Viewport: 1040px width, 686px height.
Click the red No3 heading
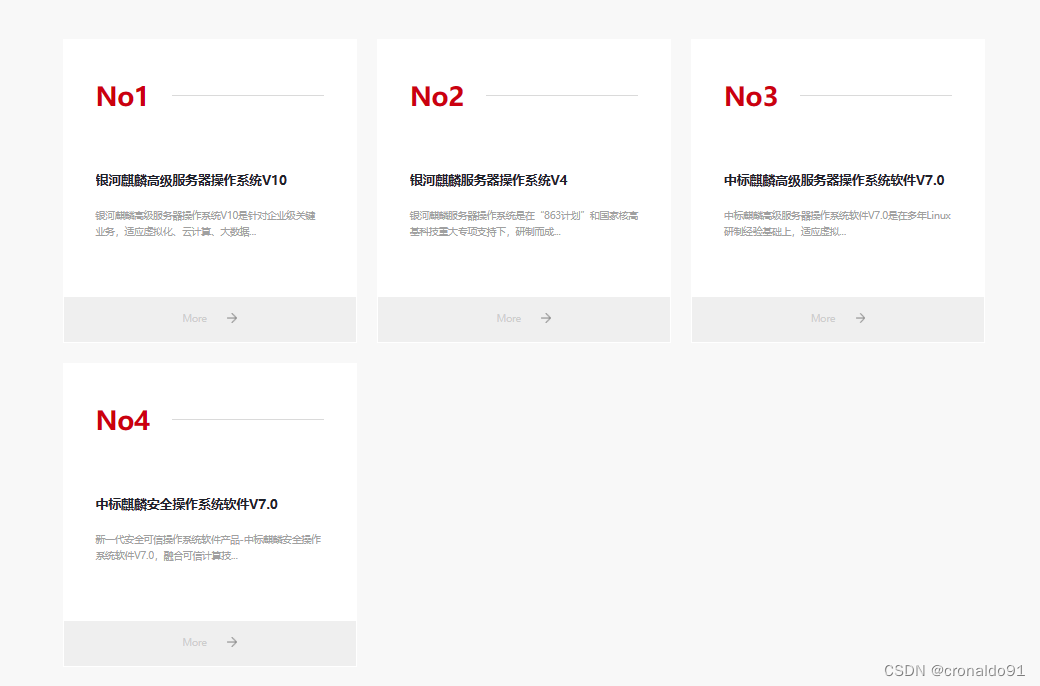pos(751,97)
